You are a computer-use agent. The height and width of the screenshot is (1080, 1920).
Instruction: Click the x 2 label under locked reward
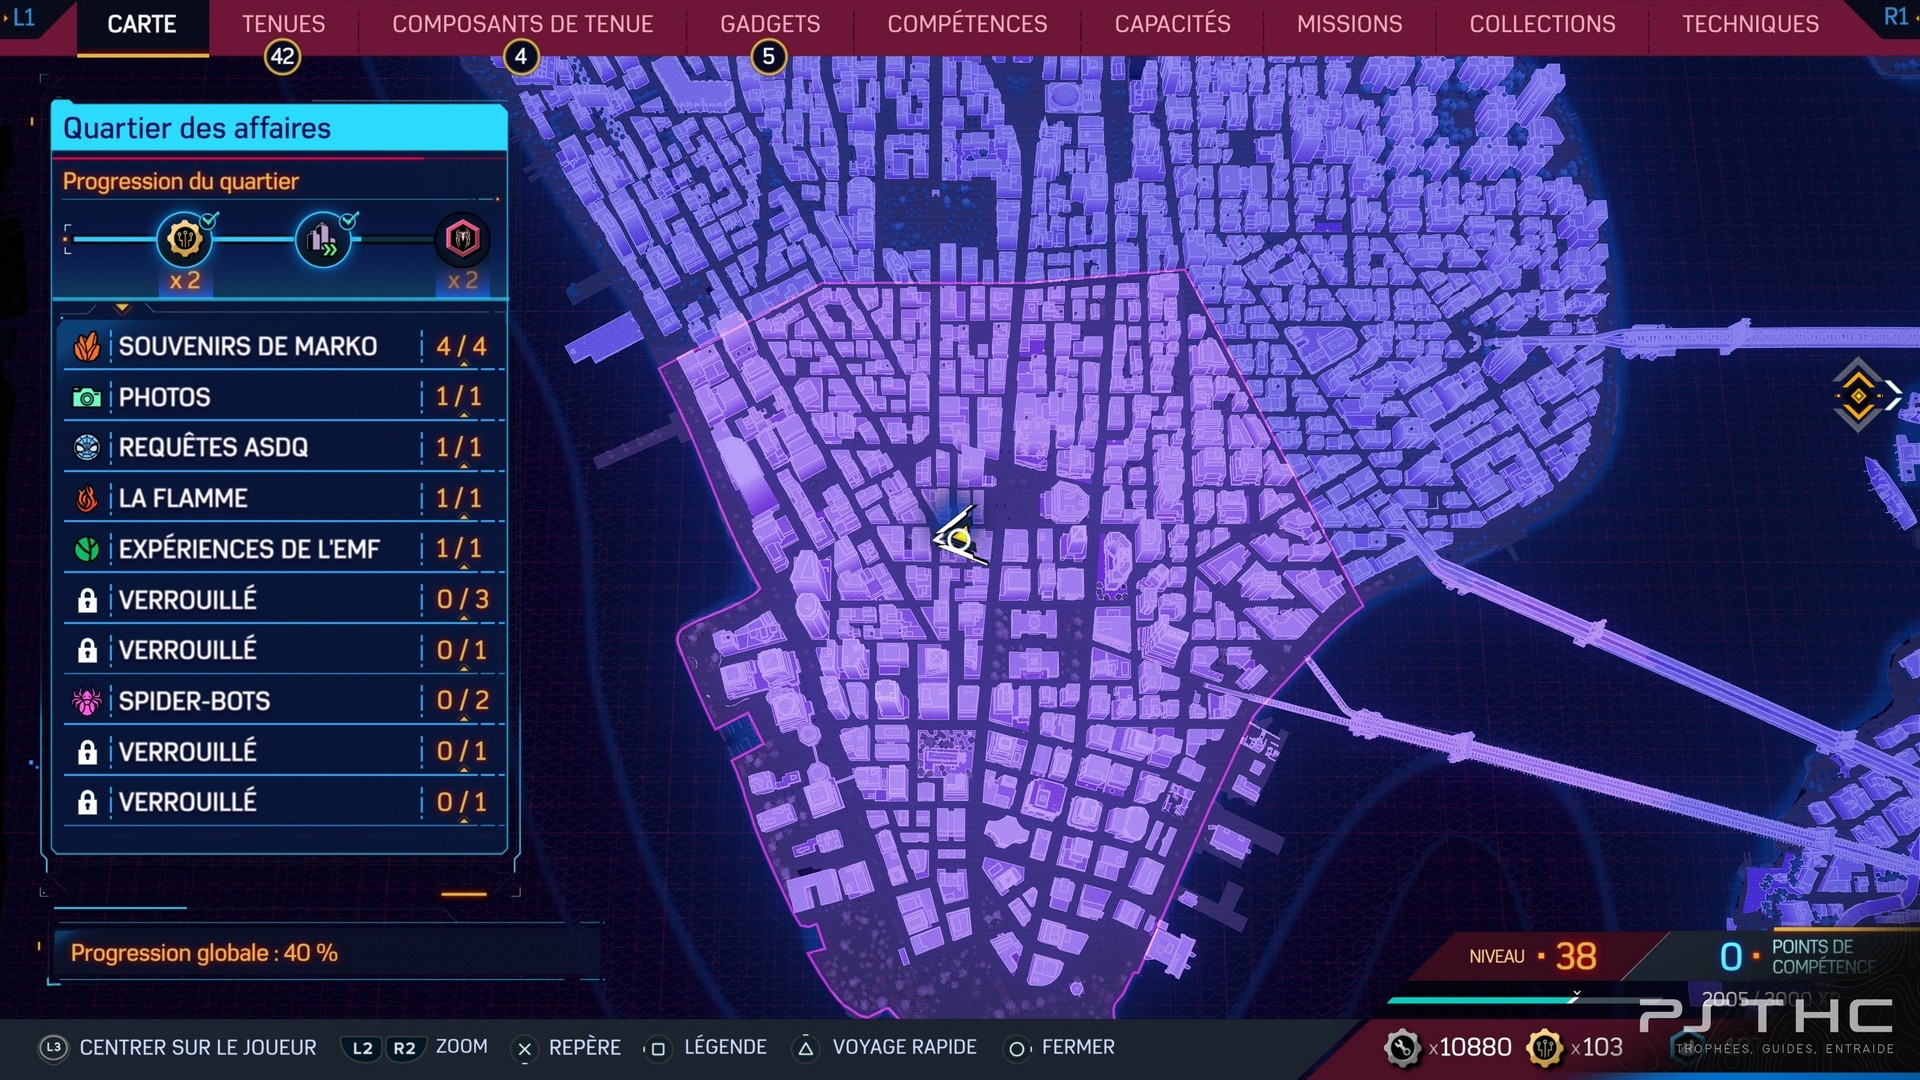point(462,281)
